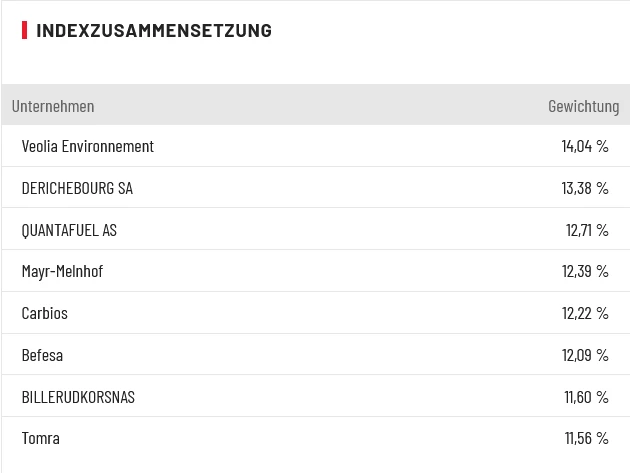The height and width of the screenshot is (473, 630).
Task: Click the red bar beside the heading
Action: [24, 30]
